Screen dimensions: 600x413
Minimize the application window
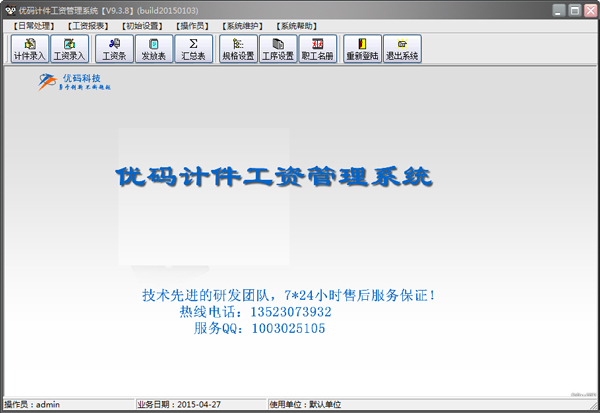[559, 10]
